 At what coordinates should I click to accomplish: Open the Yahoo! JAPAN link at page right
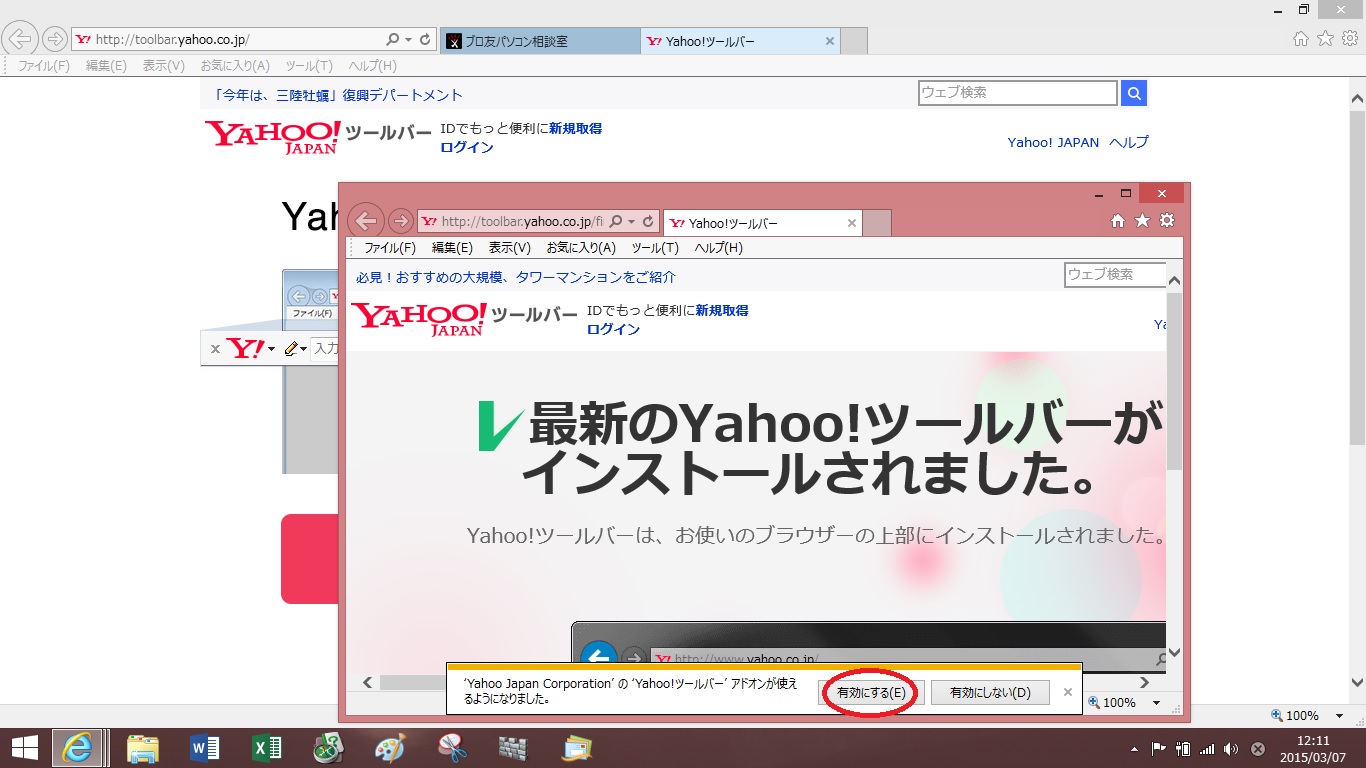point(1053,142)
